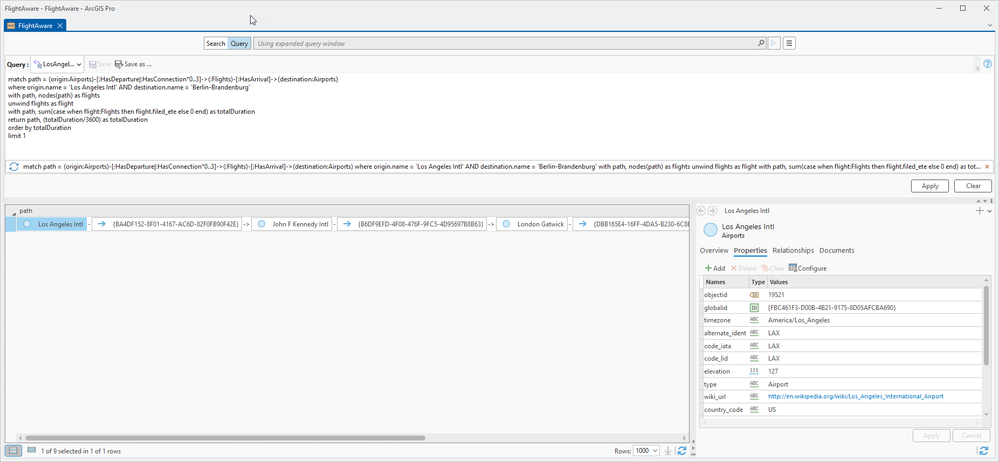Click the magnifier icon in the query bar
999x462 pixels.
coord(761,43)
